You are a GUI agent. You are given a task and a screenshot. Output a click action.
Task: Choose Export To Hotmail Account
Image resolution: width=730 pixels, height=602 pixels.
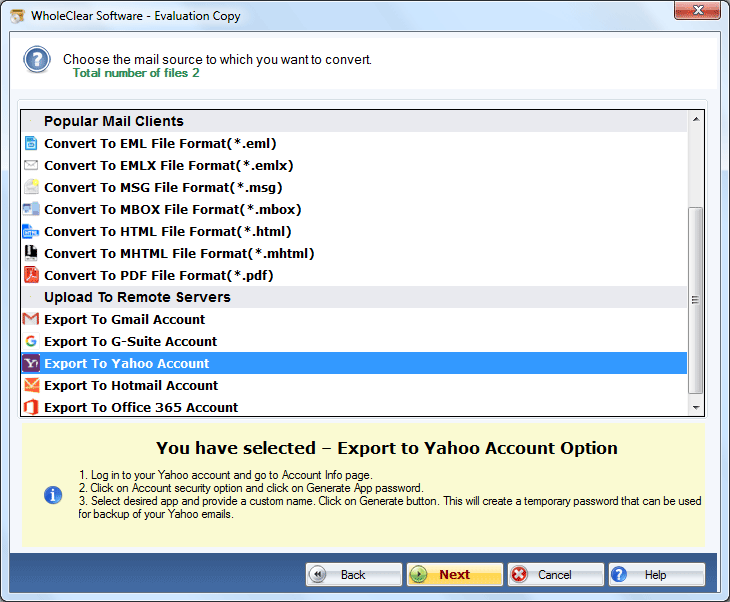click(x=354, y=385)
